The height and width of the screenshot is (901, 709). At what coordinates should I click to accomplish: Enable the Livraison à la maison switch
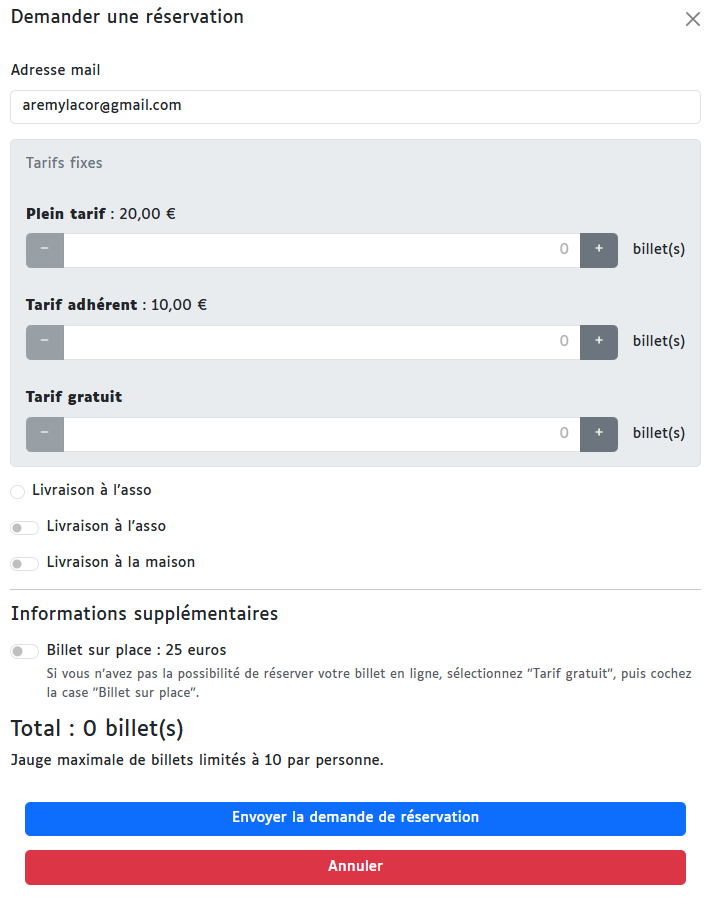[x=24, y=563]
